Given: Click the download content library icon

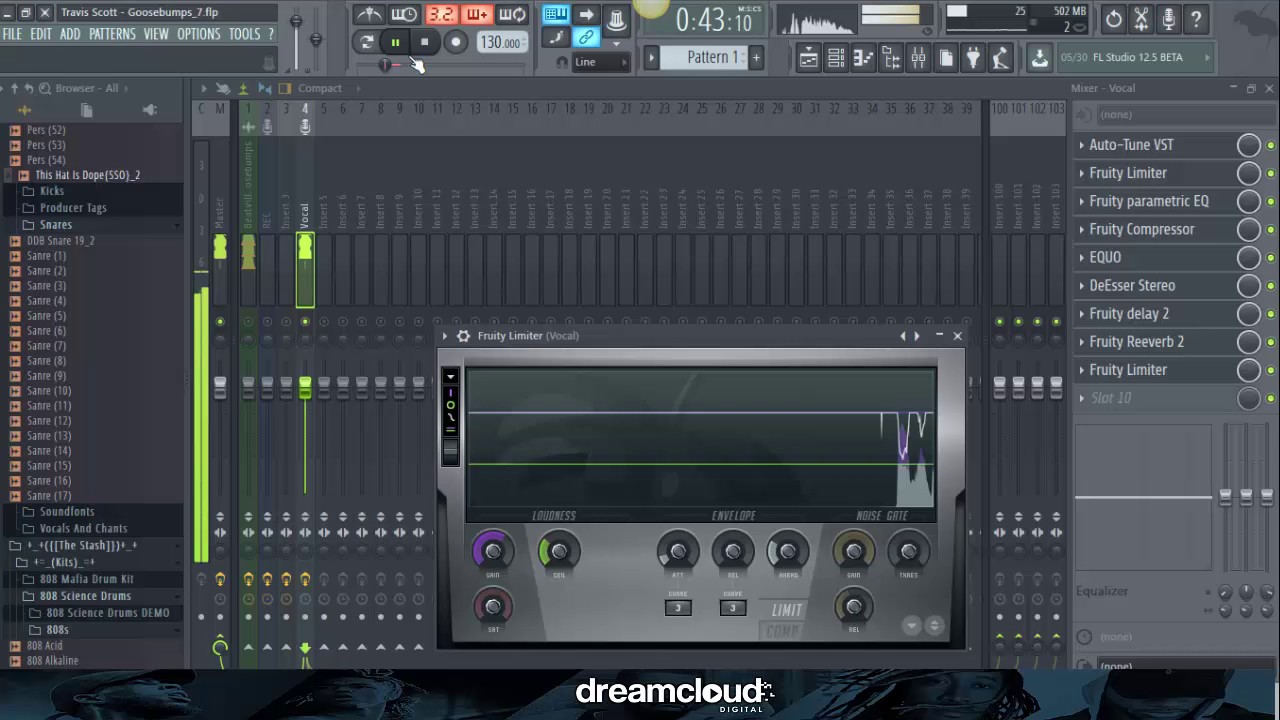Looking at the screenshot, I should [1040, 58].
